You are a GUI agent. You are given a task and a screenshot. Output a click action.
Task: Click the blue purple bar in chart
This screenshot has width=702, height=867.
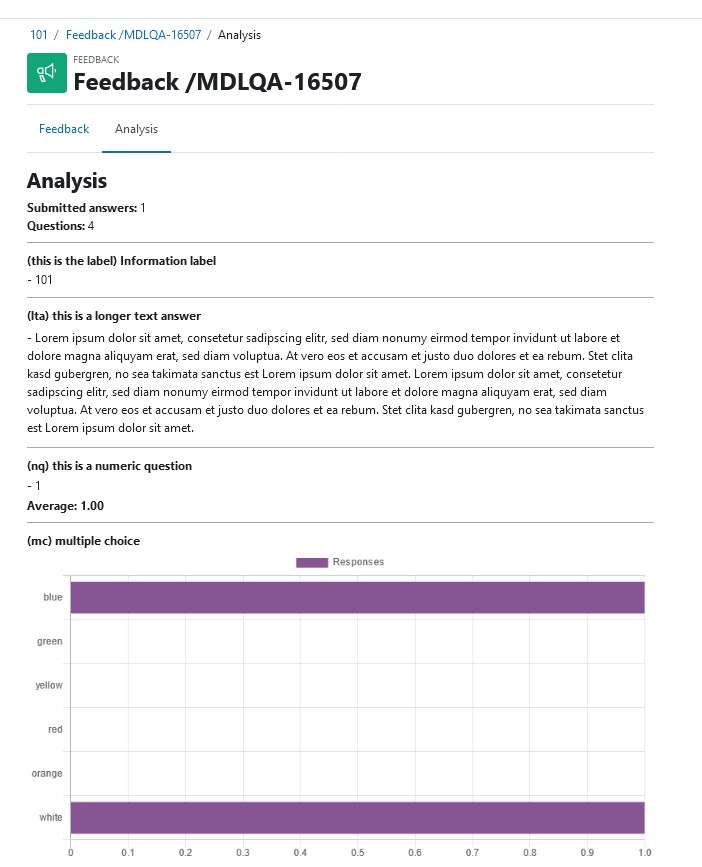358,597
